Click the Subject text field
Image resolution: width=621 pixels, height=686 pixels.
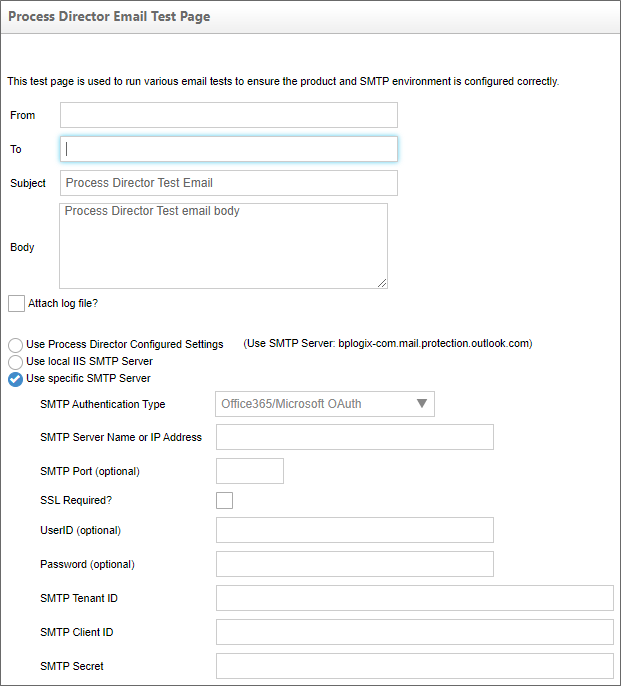[228, 183]
